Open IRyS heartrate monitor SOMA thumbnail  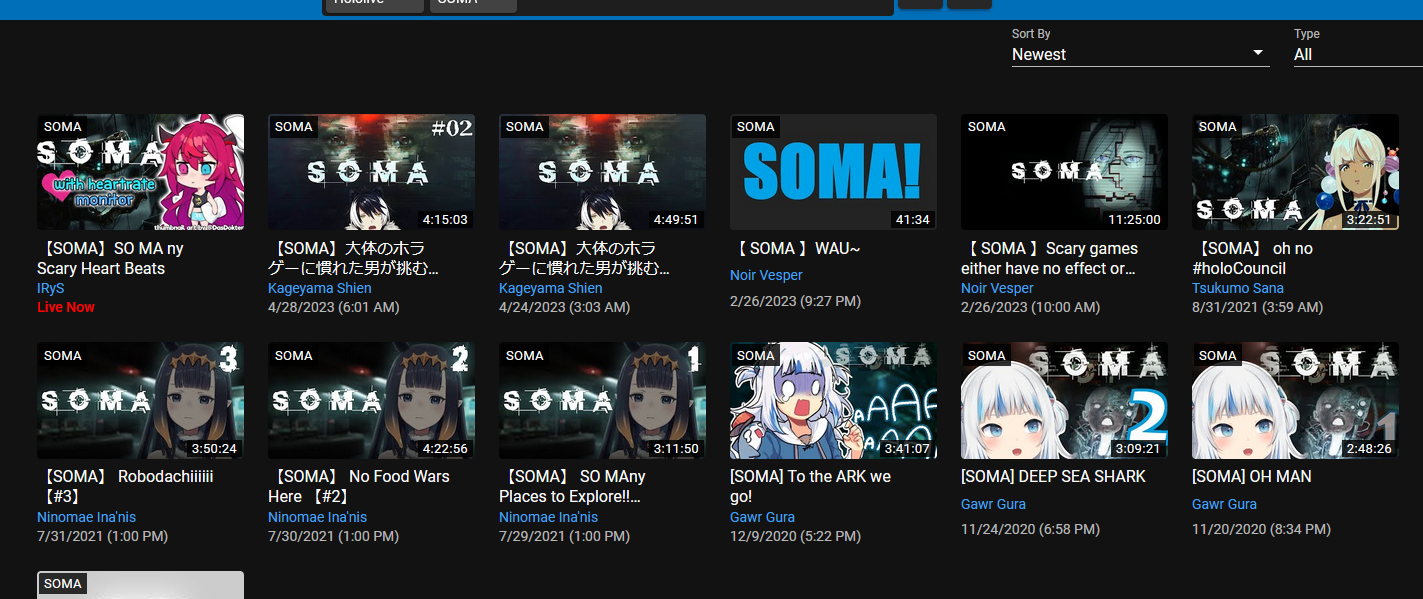point(140,172)
